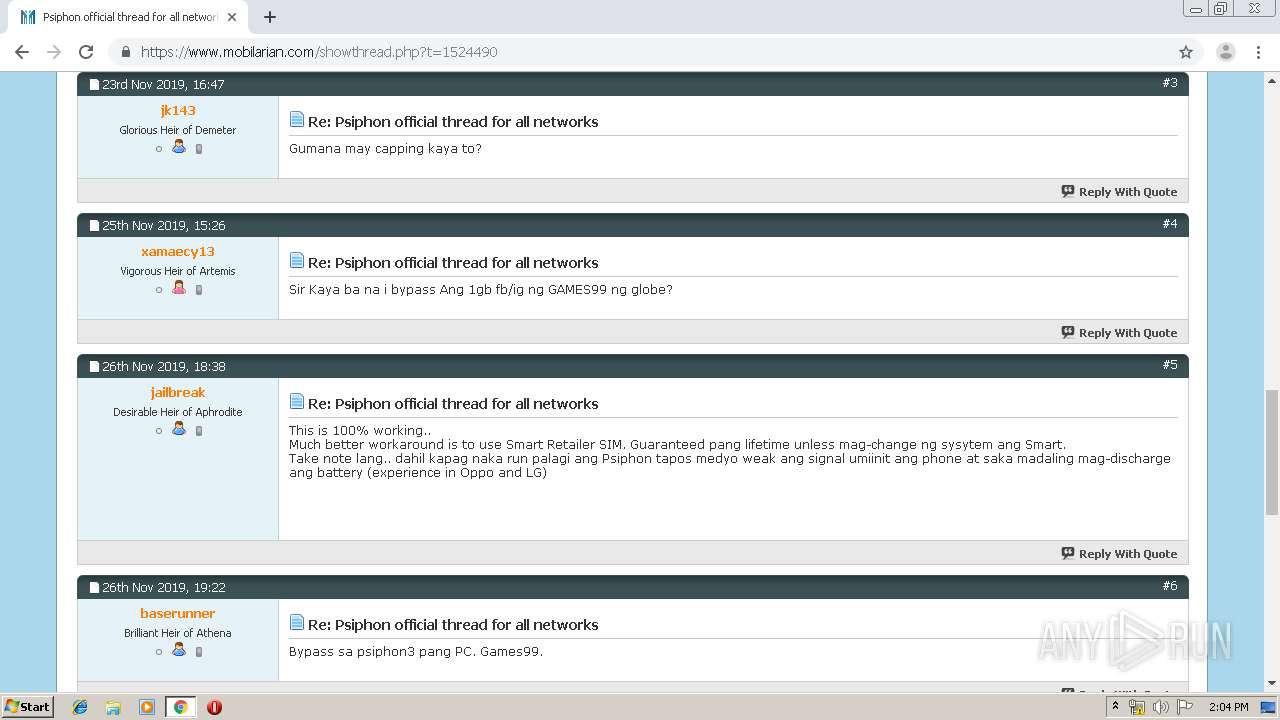Click the date icon on 25th Nov post
Screen dimensions: 1280x720
pos(94,226)
